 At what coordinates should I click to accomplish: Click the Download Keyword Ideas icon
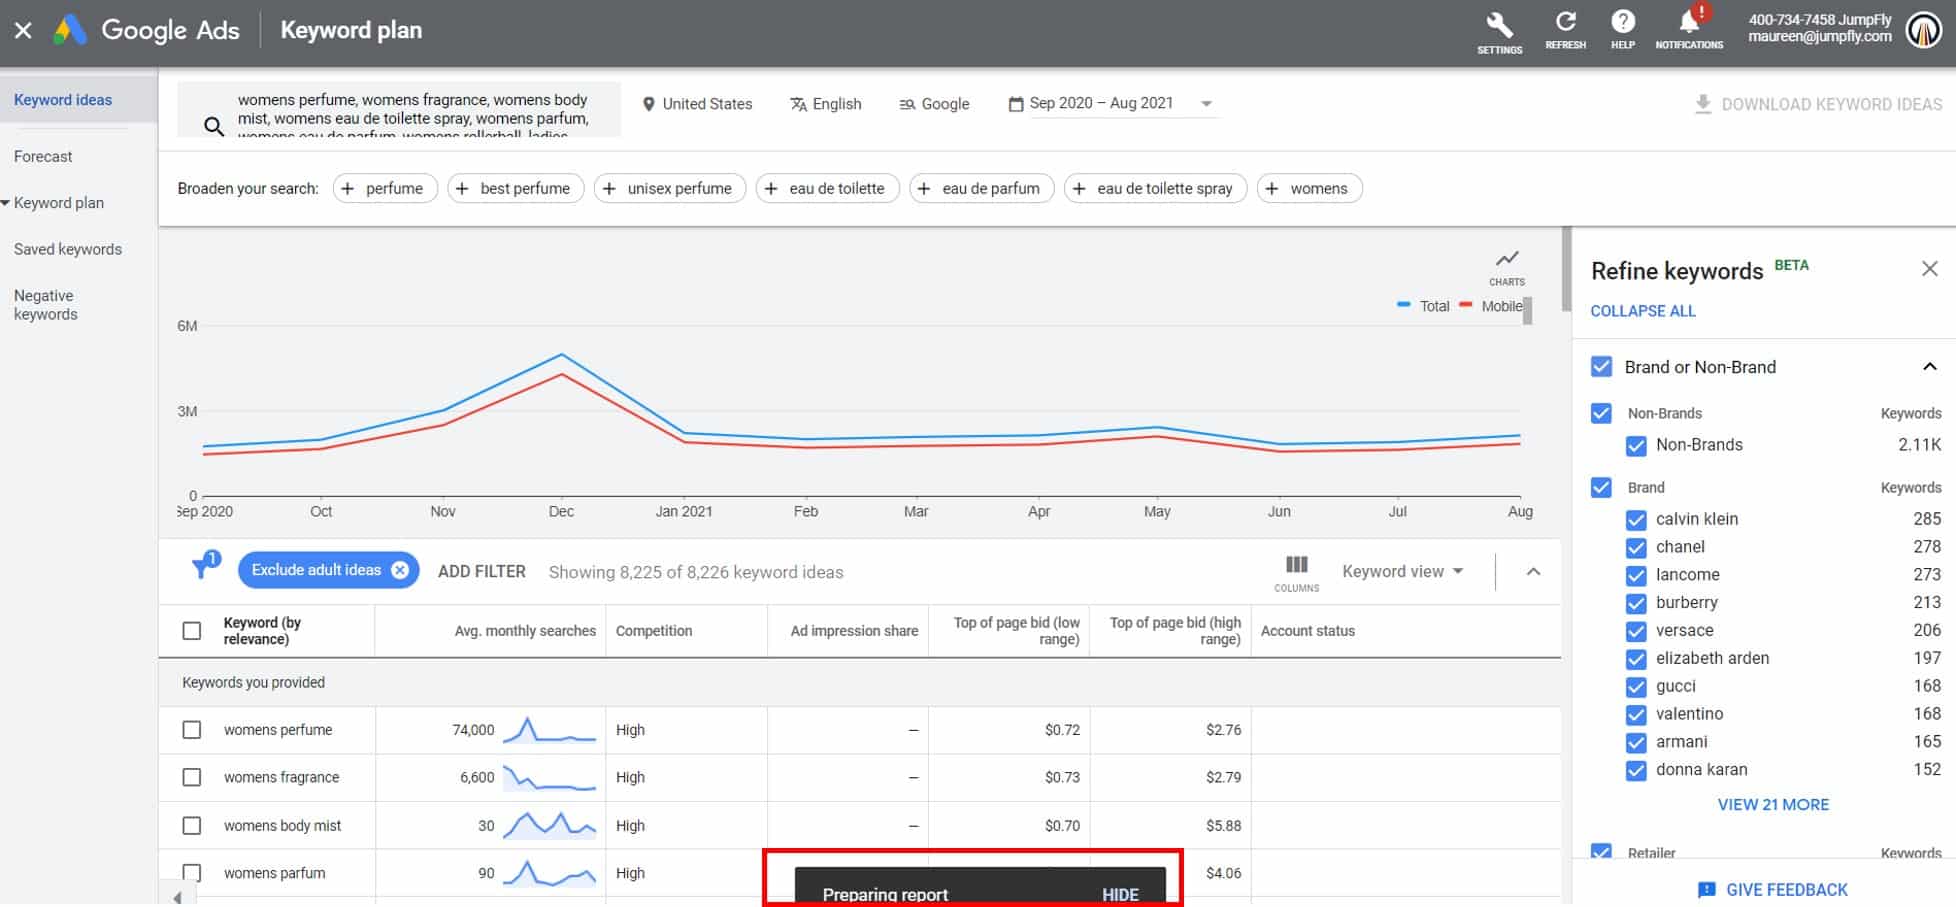pyautogui.click(x=1703, y=104)
